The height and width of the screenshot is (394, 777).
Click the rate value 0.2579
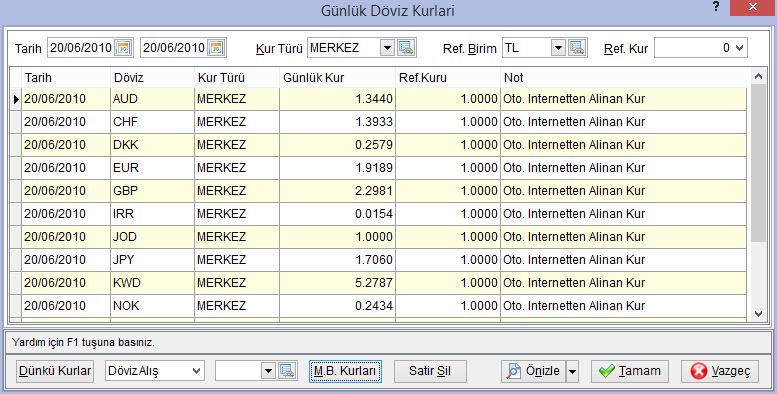coord(374,145)
